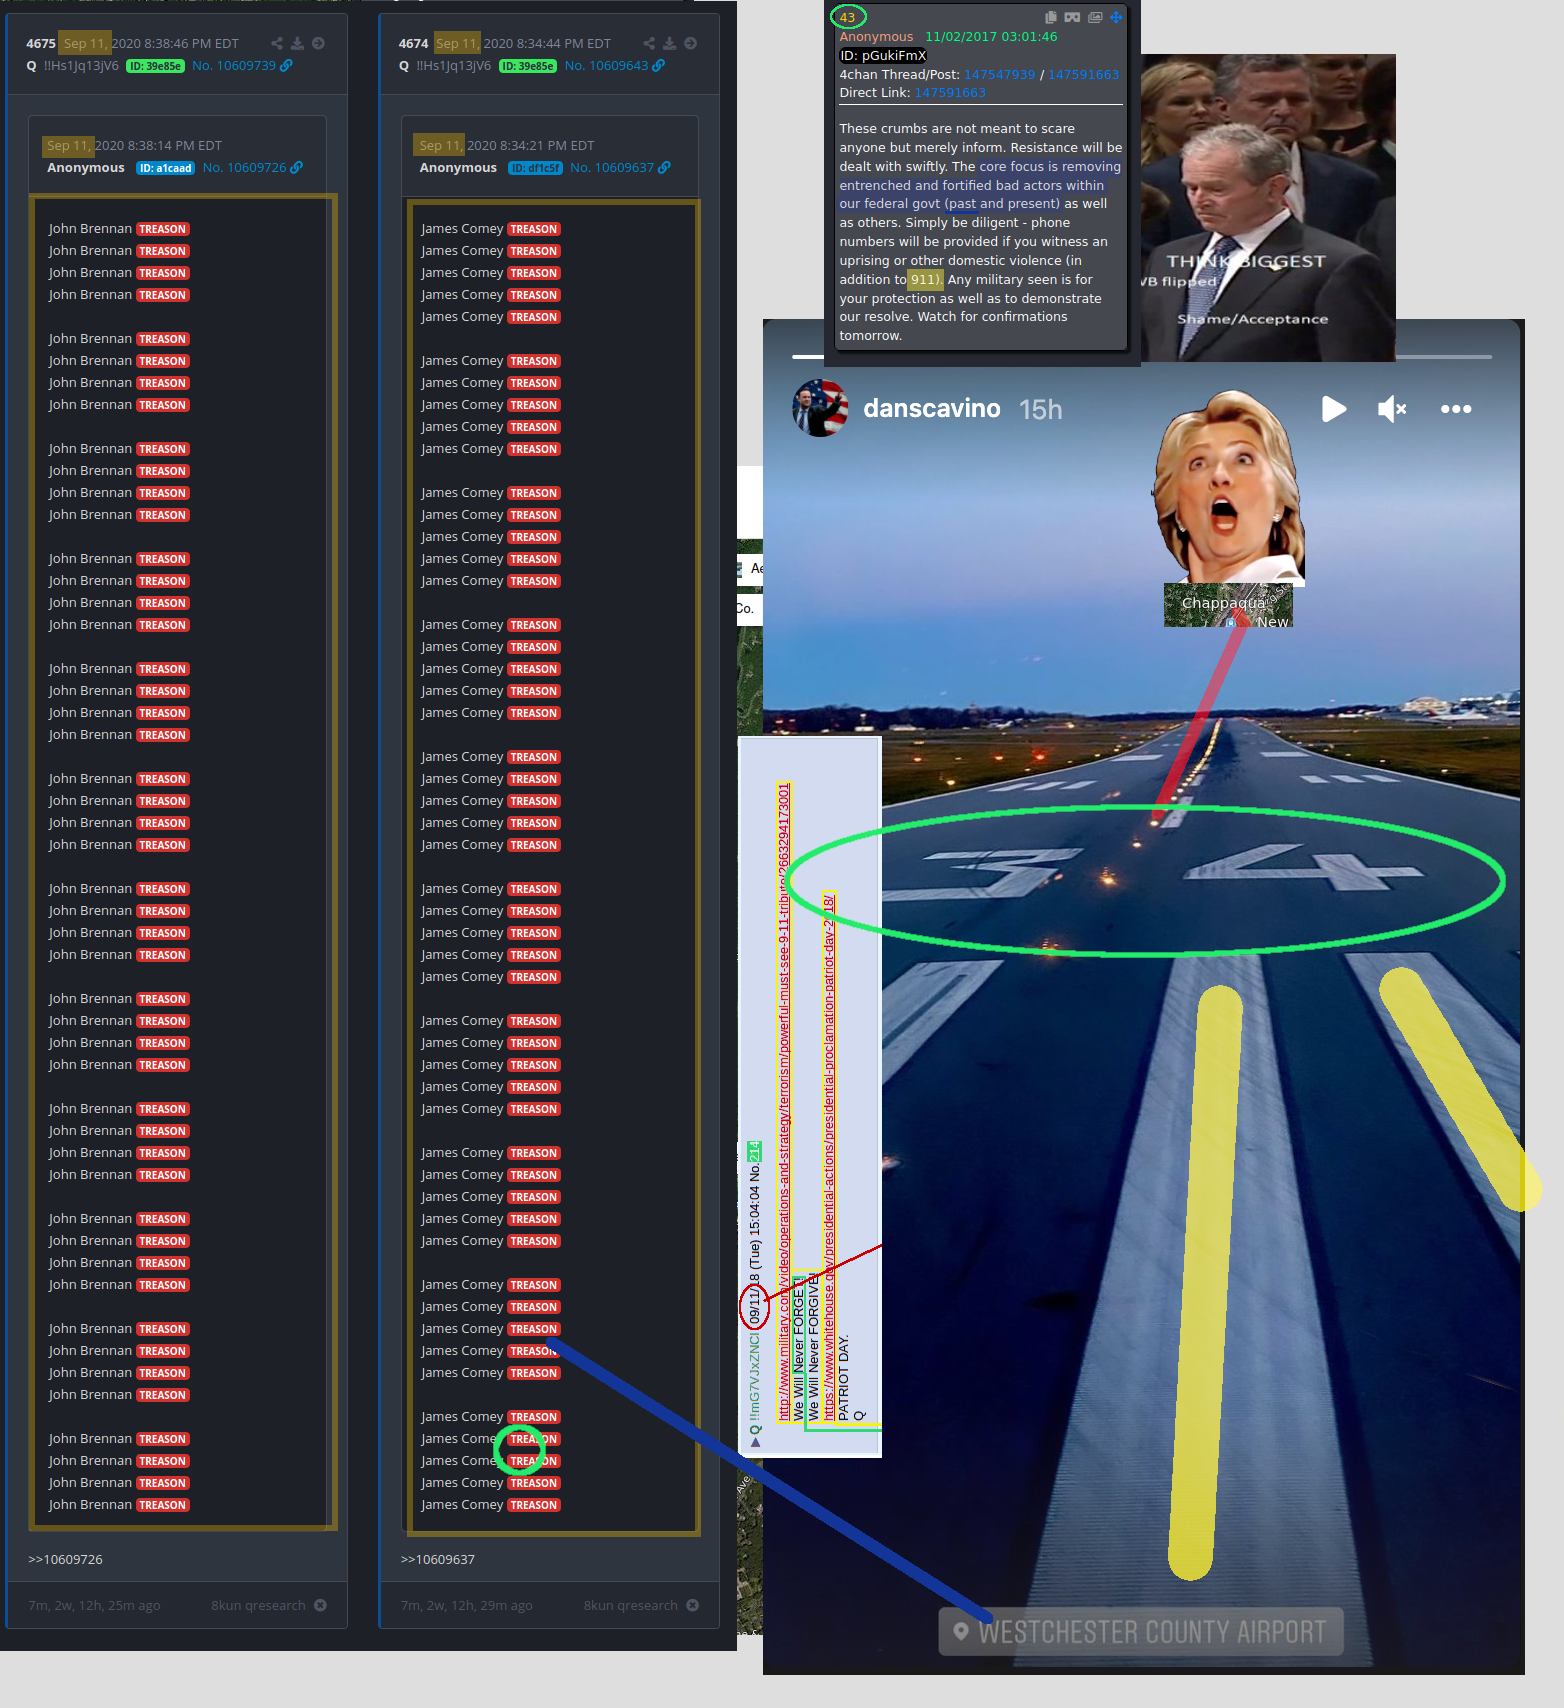1564x1708 pixels.
Task: Click the circle icon beside 8kun qresearch on post 4675
Action: point(320,1605)
